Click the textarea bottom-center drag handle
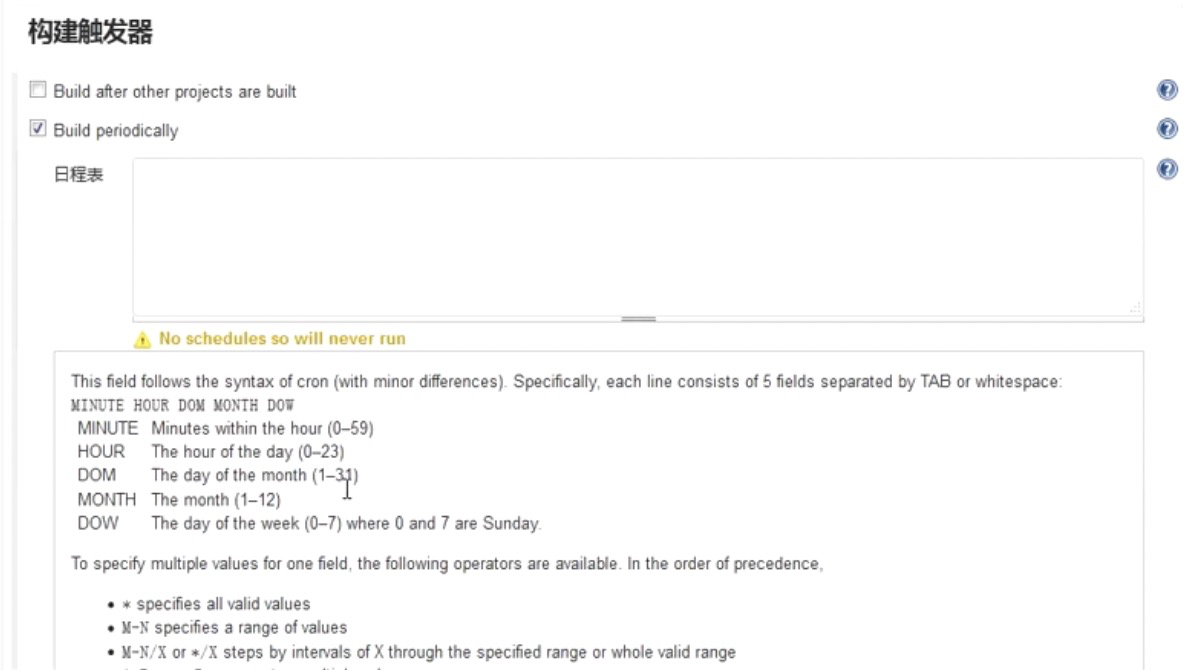The height and width of the screenshot is (670, 1196). (x=638, y=319)
